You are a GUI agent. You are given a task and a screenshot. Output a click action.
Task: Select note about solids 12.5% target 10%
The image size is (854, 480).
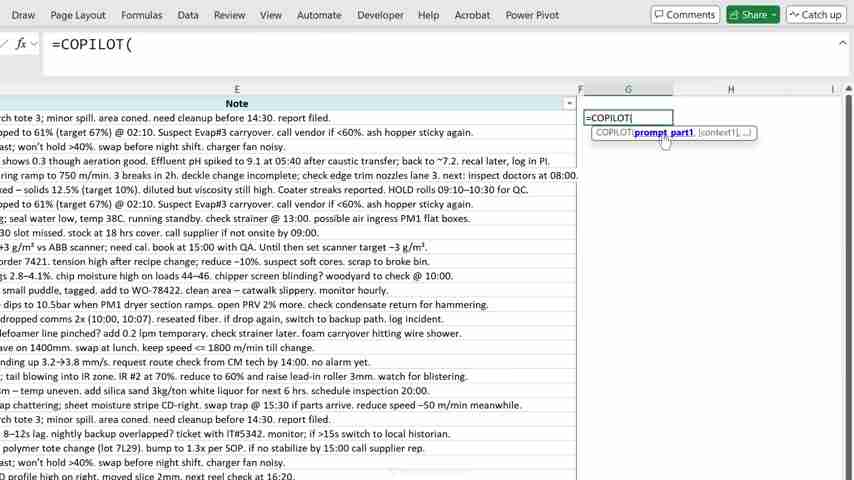point(288,190)
